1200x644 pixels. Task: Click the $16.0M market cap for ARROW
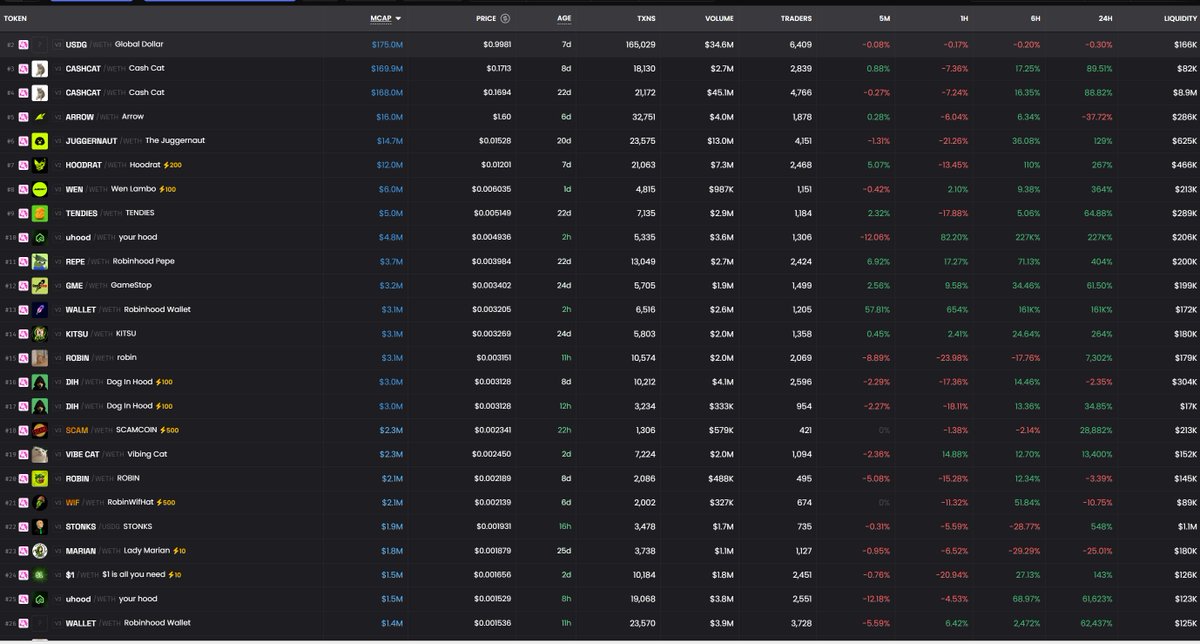pos(388,117)
